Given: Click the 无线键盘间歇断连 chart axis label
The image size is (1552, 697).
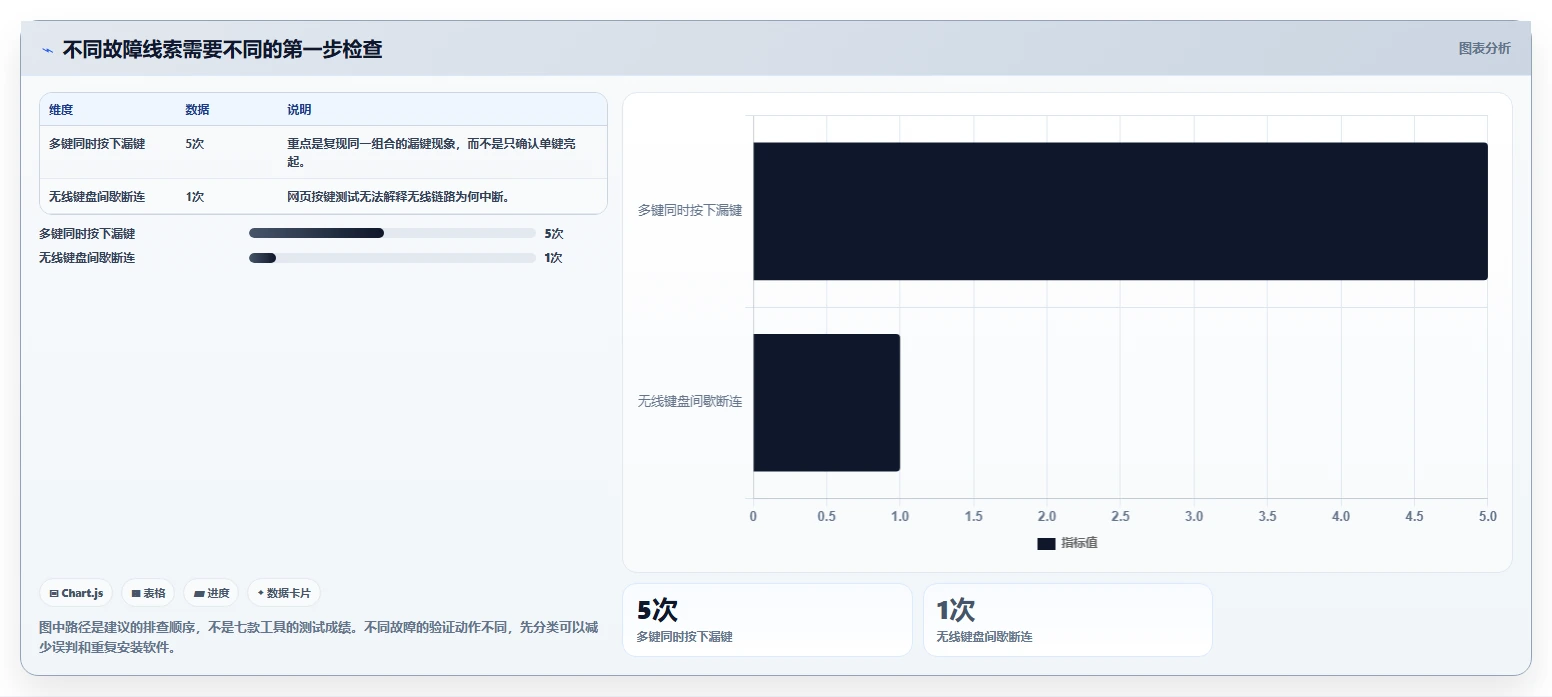Looking at the screenshot, I should coord(690,402).
